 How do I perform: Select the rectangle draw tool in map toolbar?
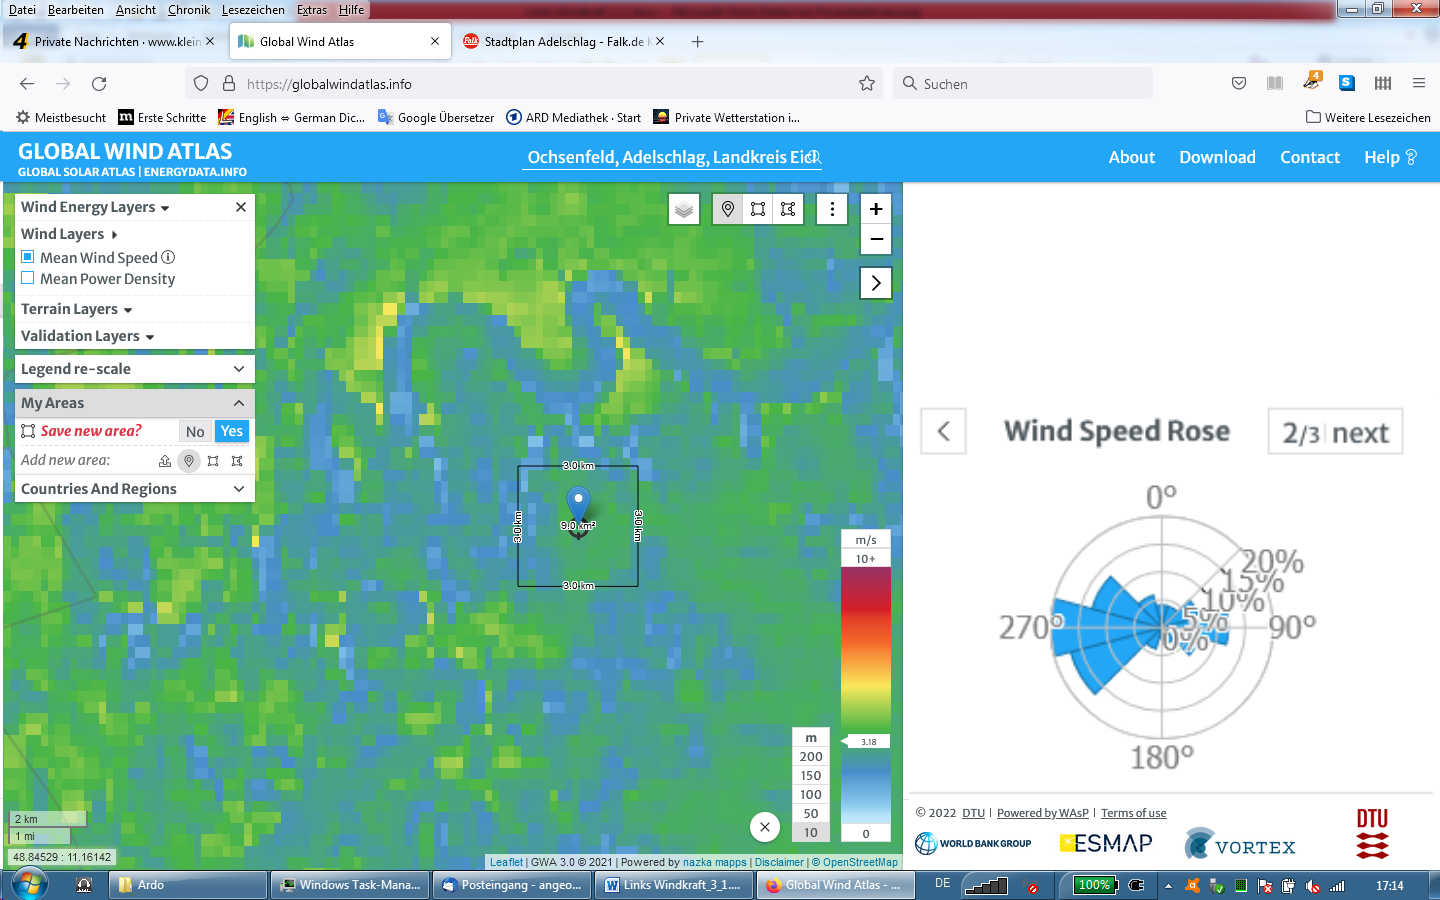(758, 209)
